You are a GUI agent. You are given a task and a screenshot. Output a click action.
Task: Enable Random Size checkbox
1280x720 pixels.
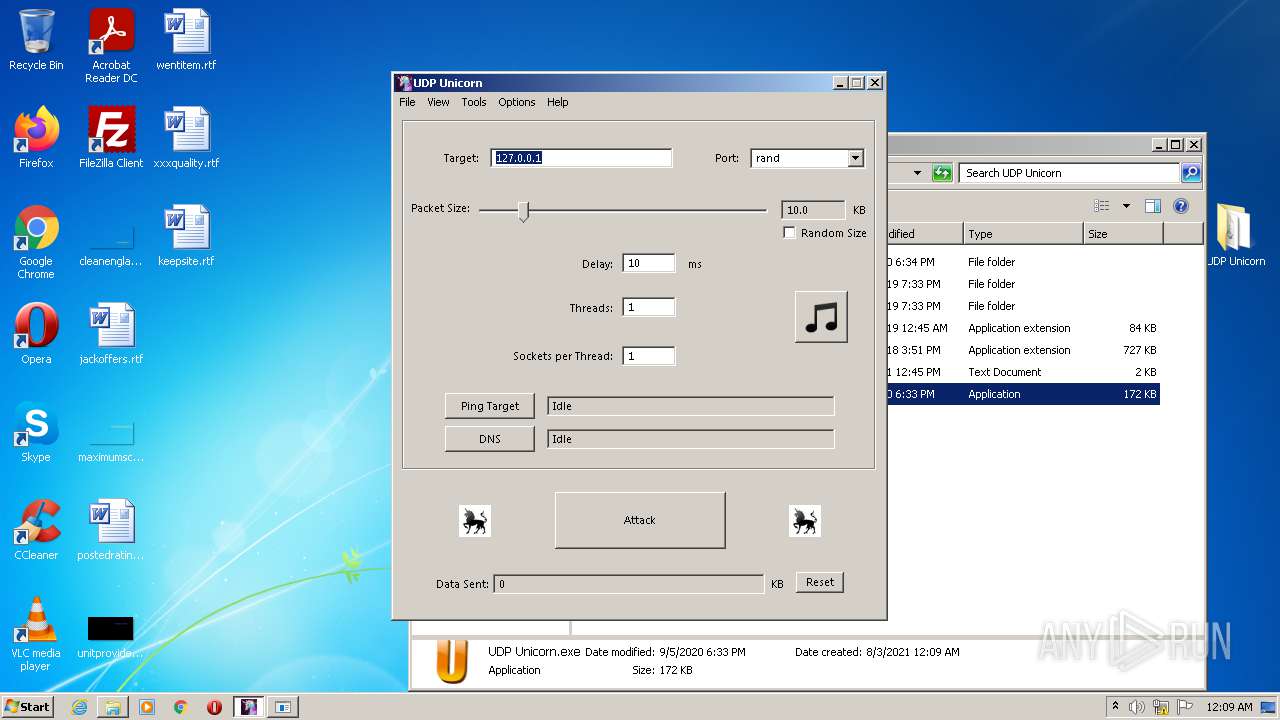790,233
